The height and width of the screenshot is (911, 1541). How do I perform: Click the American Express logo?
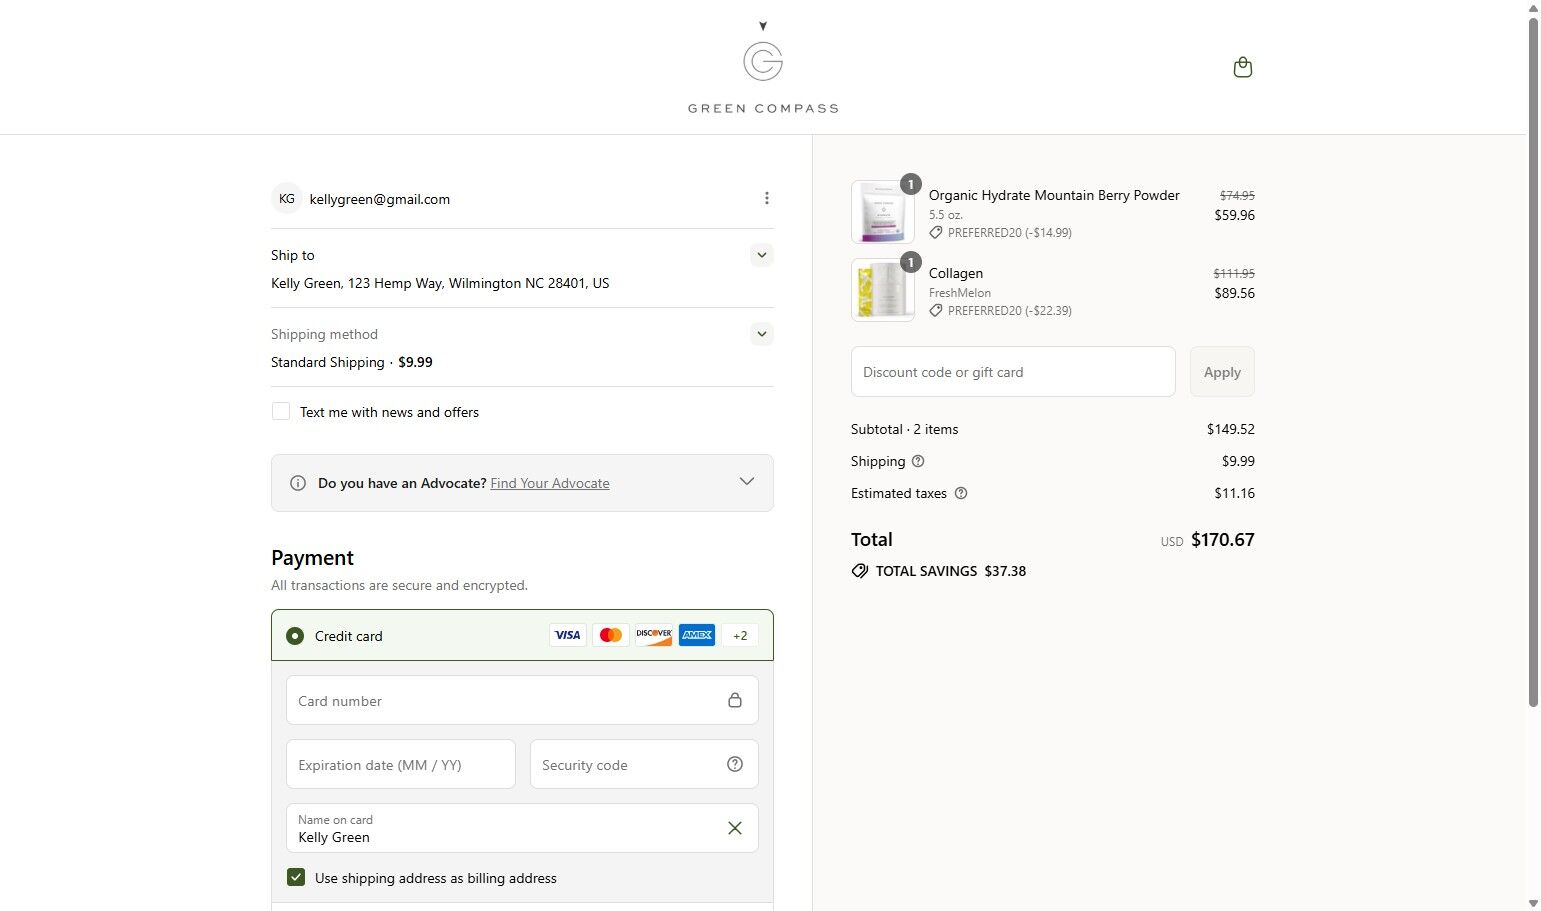[x=697, y=635]
